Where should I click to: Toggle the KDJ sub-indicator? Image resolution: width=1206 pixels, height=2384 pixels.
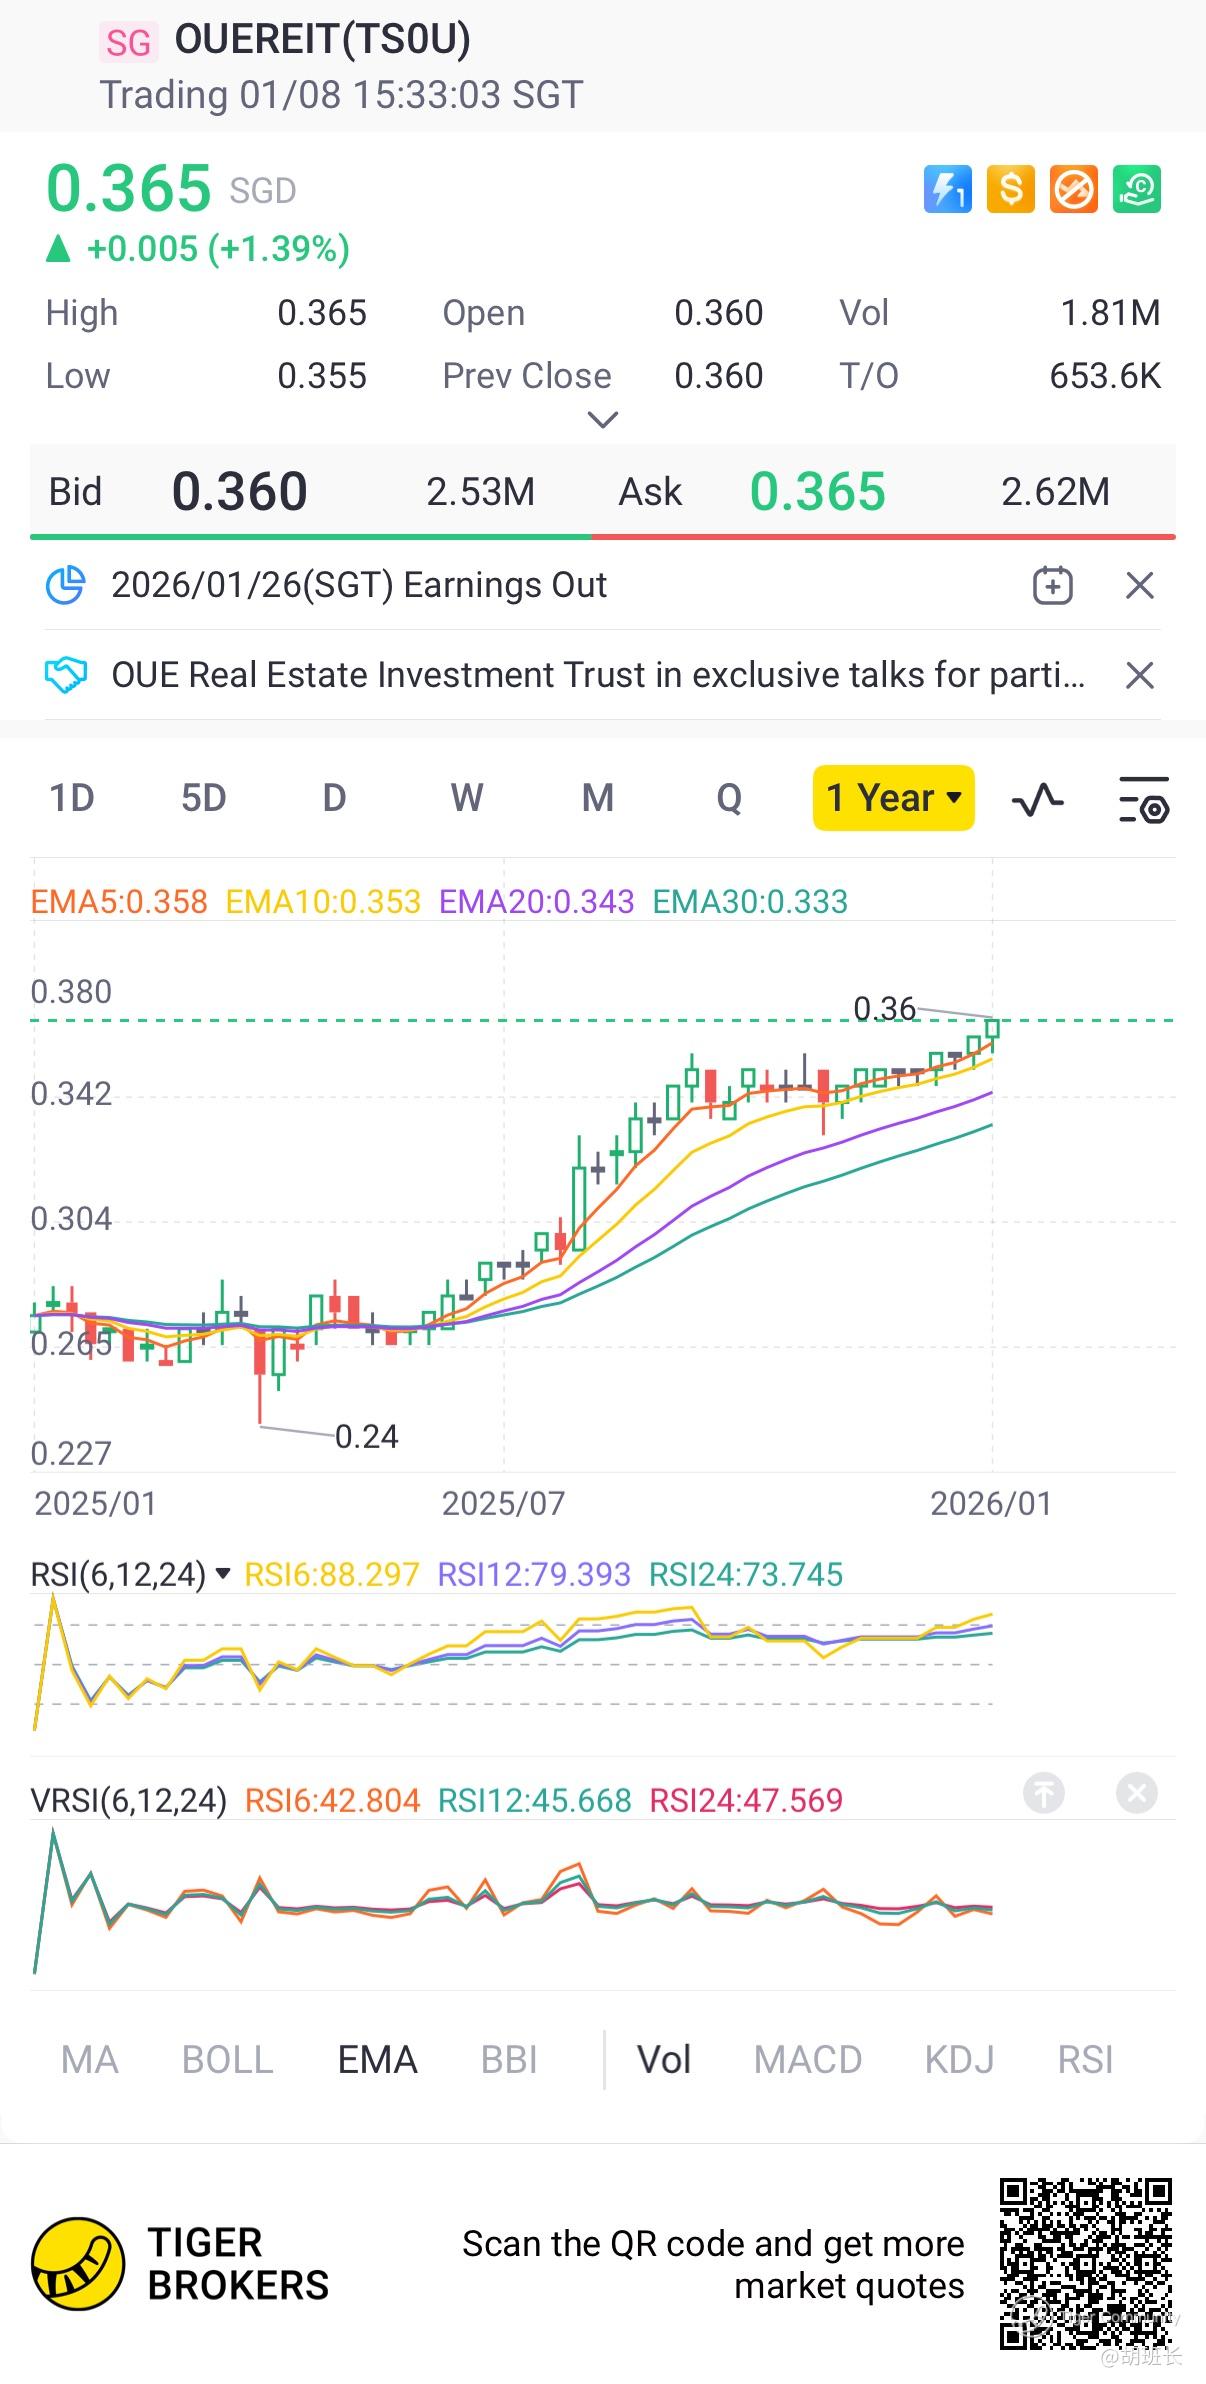pos(959,2060)
